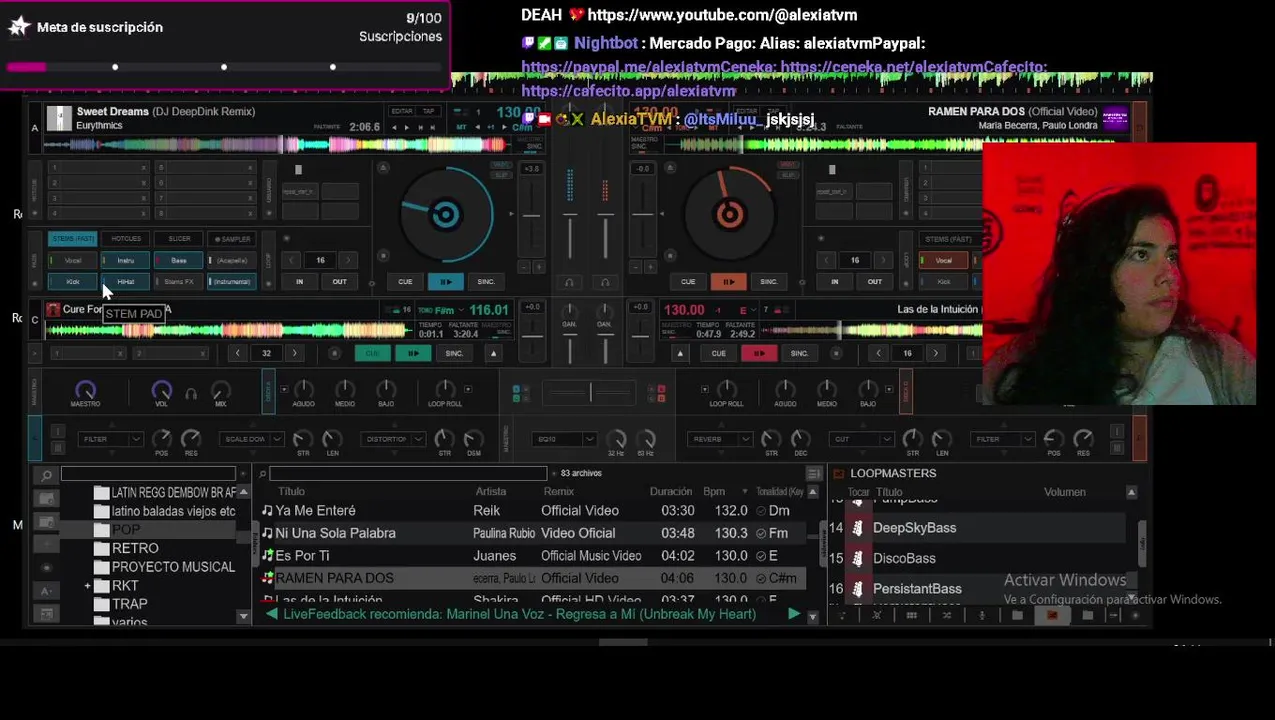Play or pause deck C
The height and width of the screenshot is (720, 1275).
413,353
